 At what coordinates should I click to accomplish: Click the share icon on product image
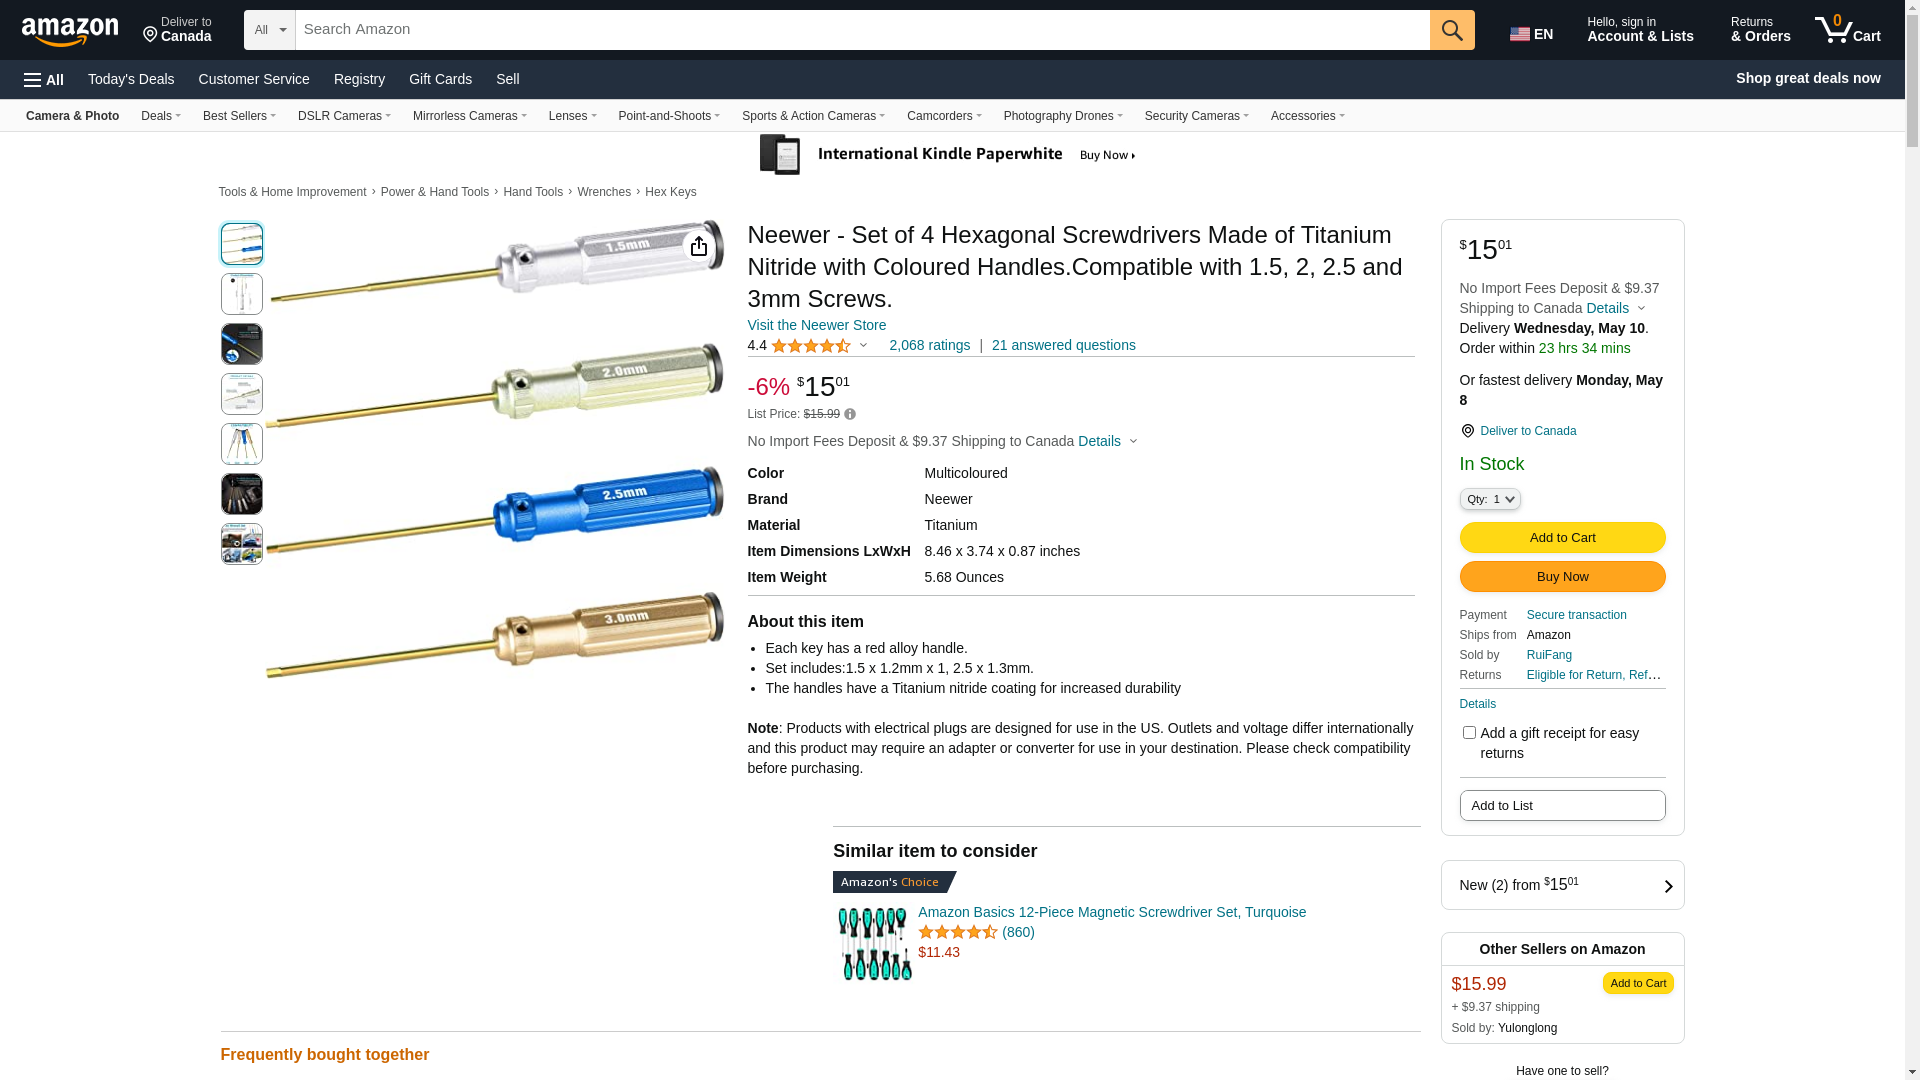(x=699, y=246)
